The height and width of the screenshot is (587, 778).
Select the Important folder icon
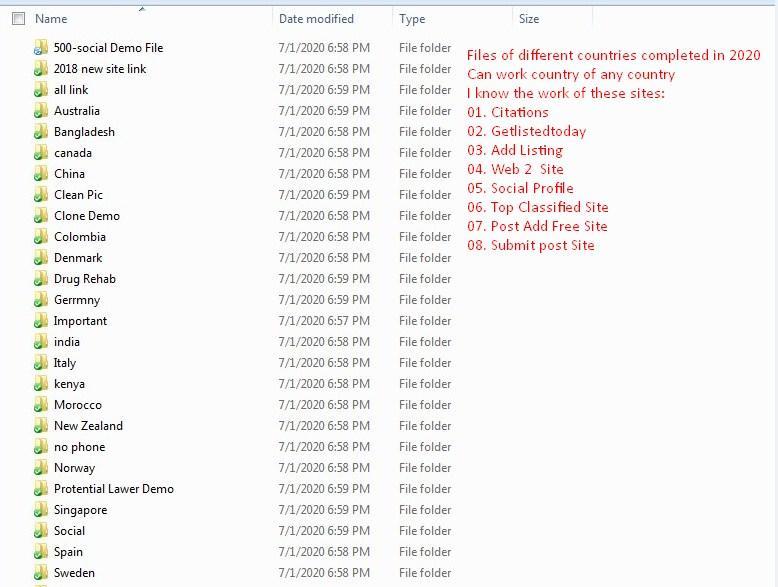(41, 321)
